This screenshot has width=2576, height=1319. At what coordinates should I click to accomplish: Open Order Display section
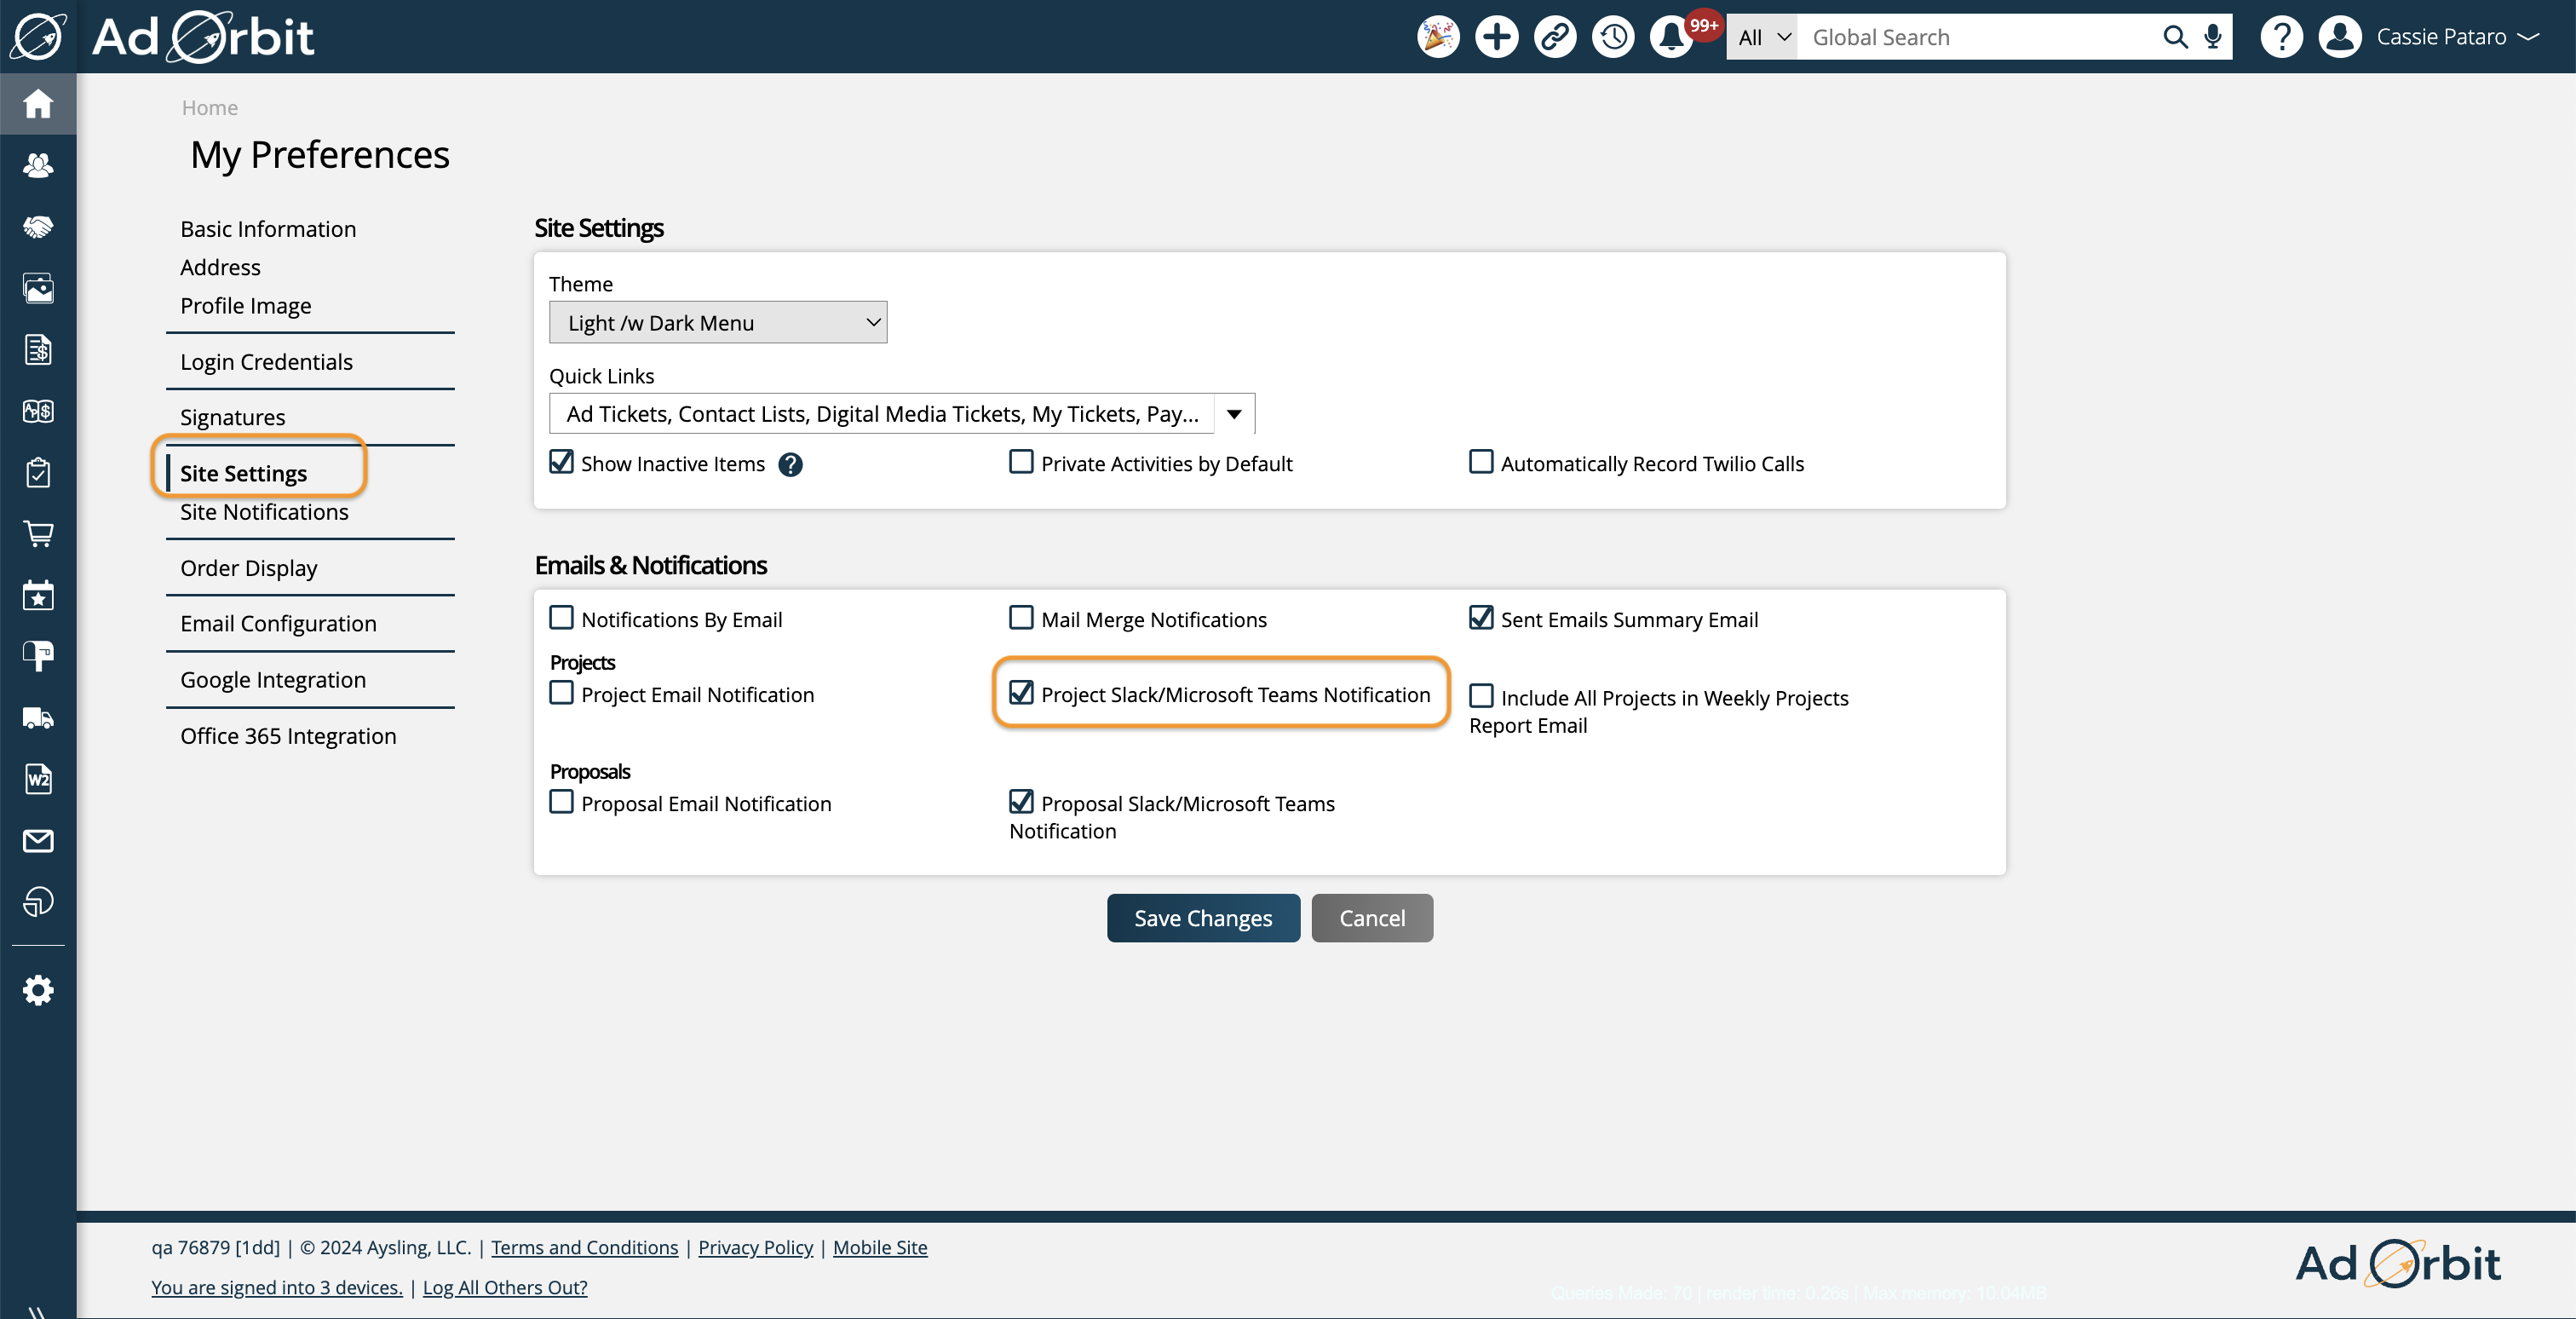pyautogui.click(x=248, y=568)
